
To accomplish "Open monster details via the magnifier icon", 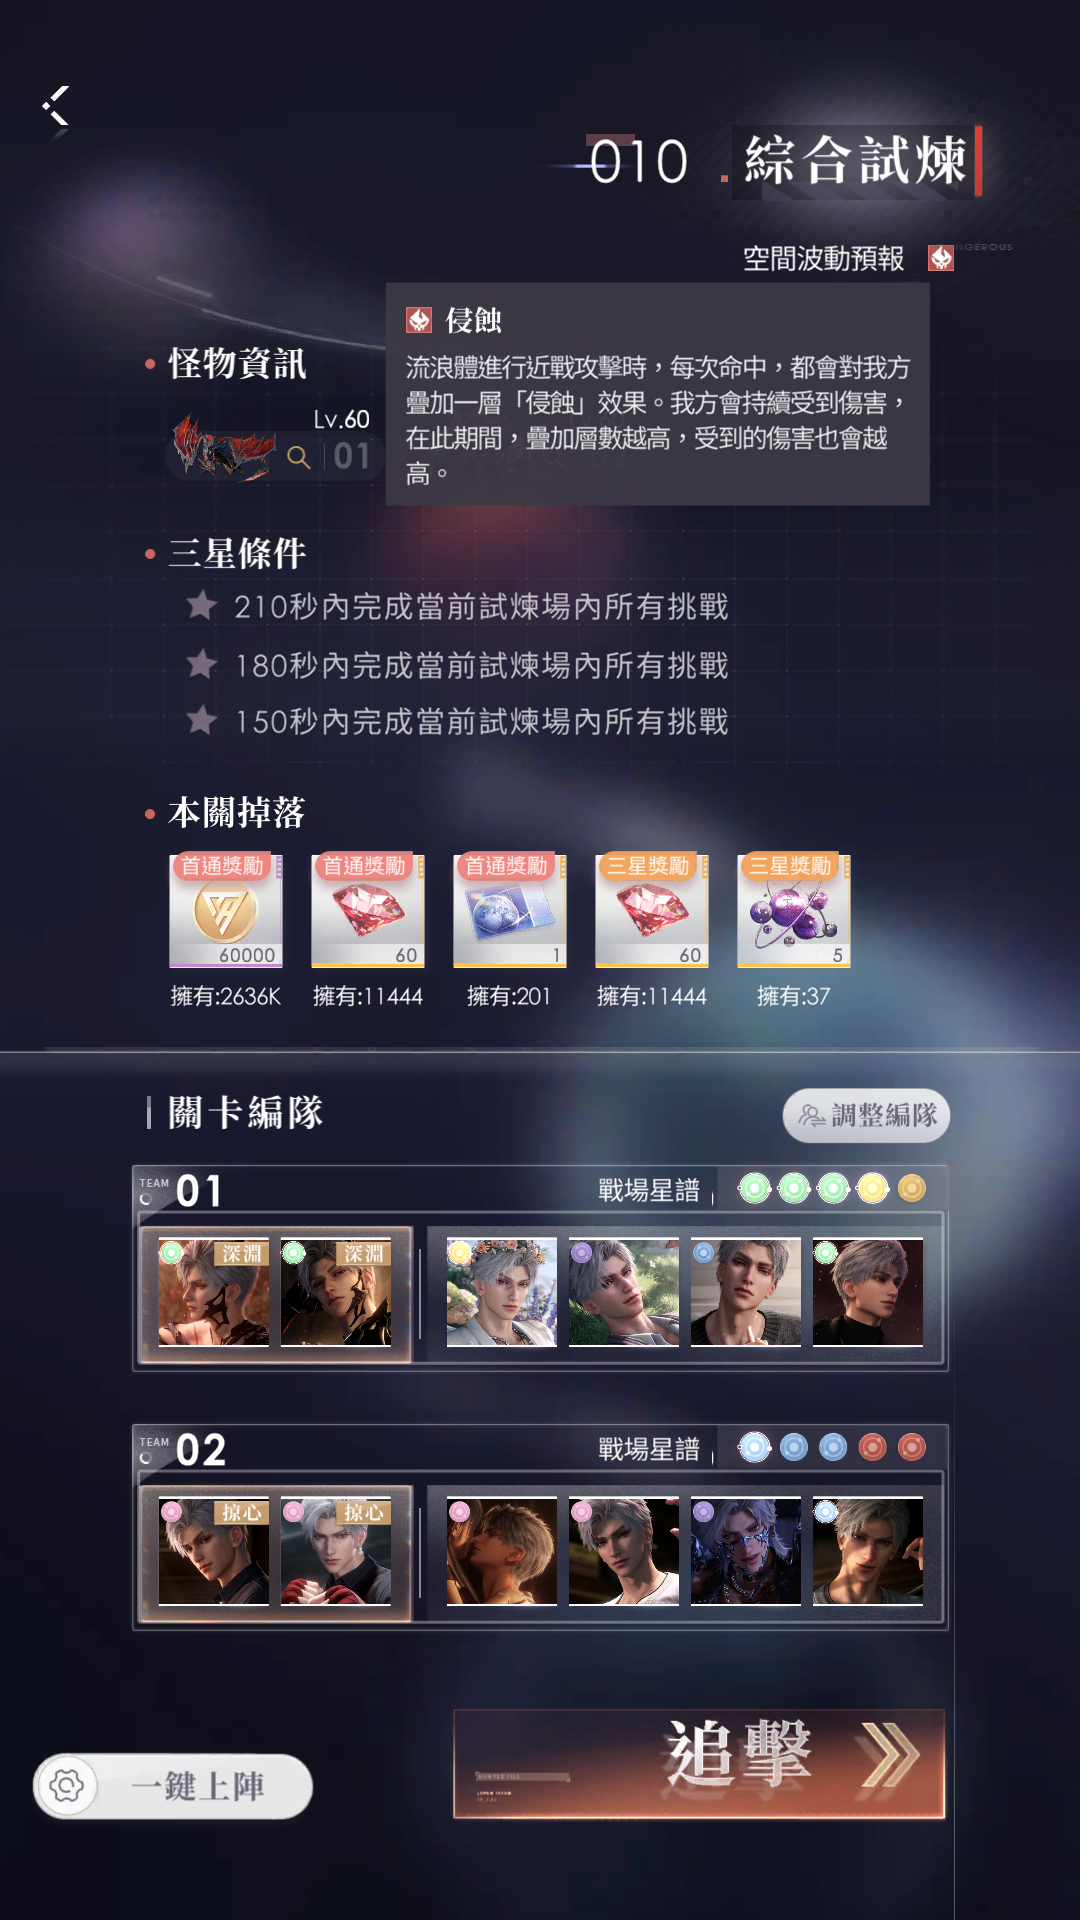I will click(x=298, y=457).
